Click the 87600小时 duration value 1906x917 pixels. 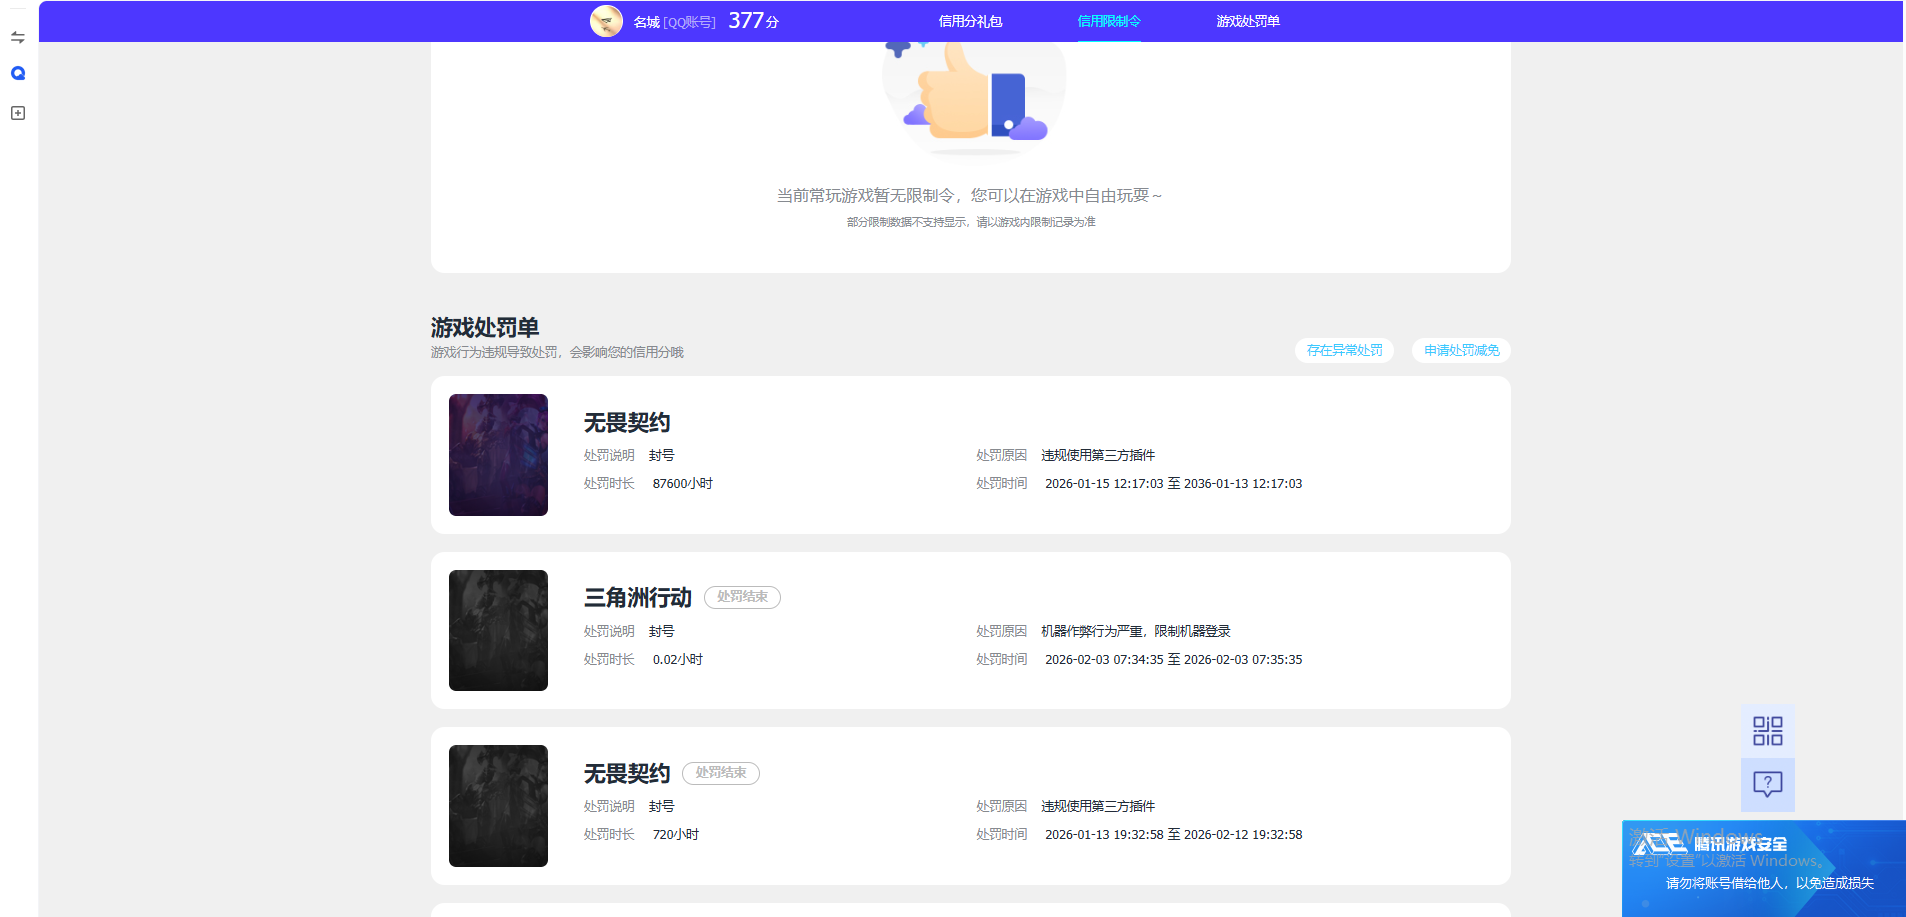tap(683, 484)
